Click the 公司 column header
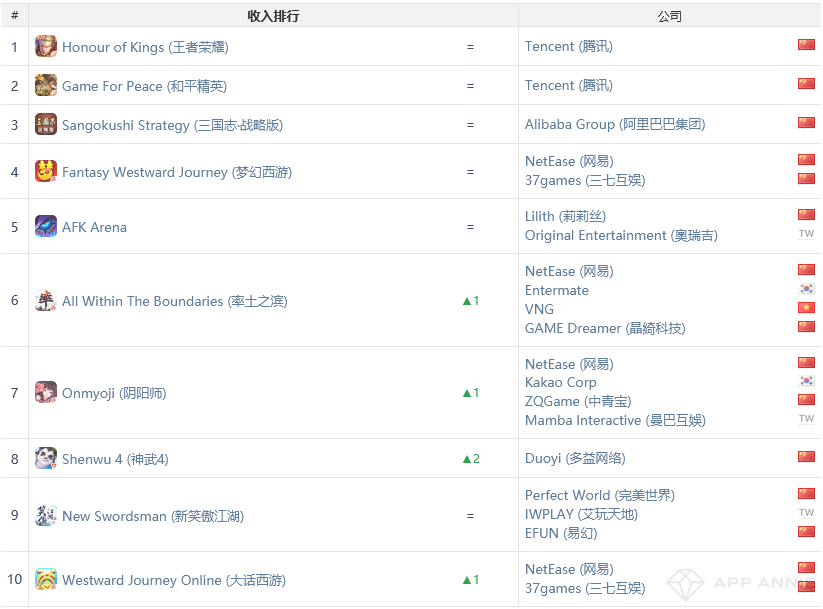Screen dimensions: 823x609 coord(669,16)
